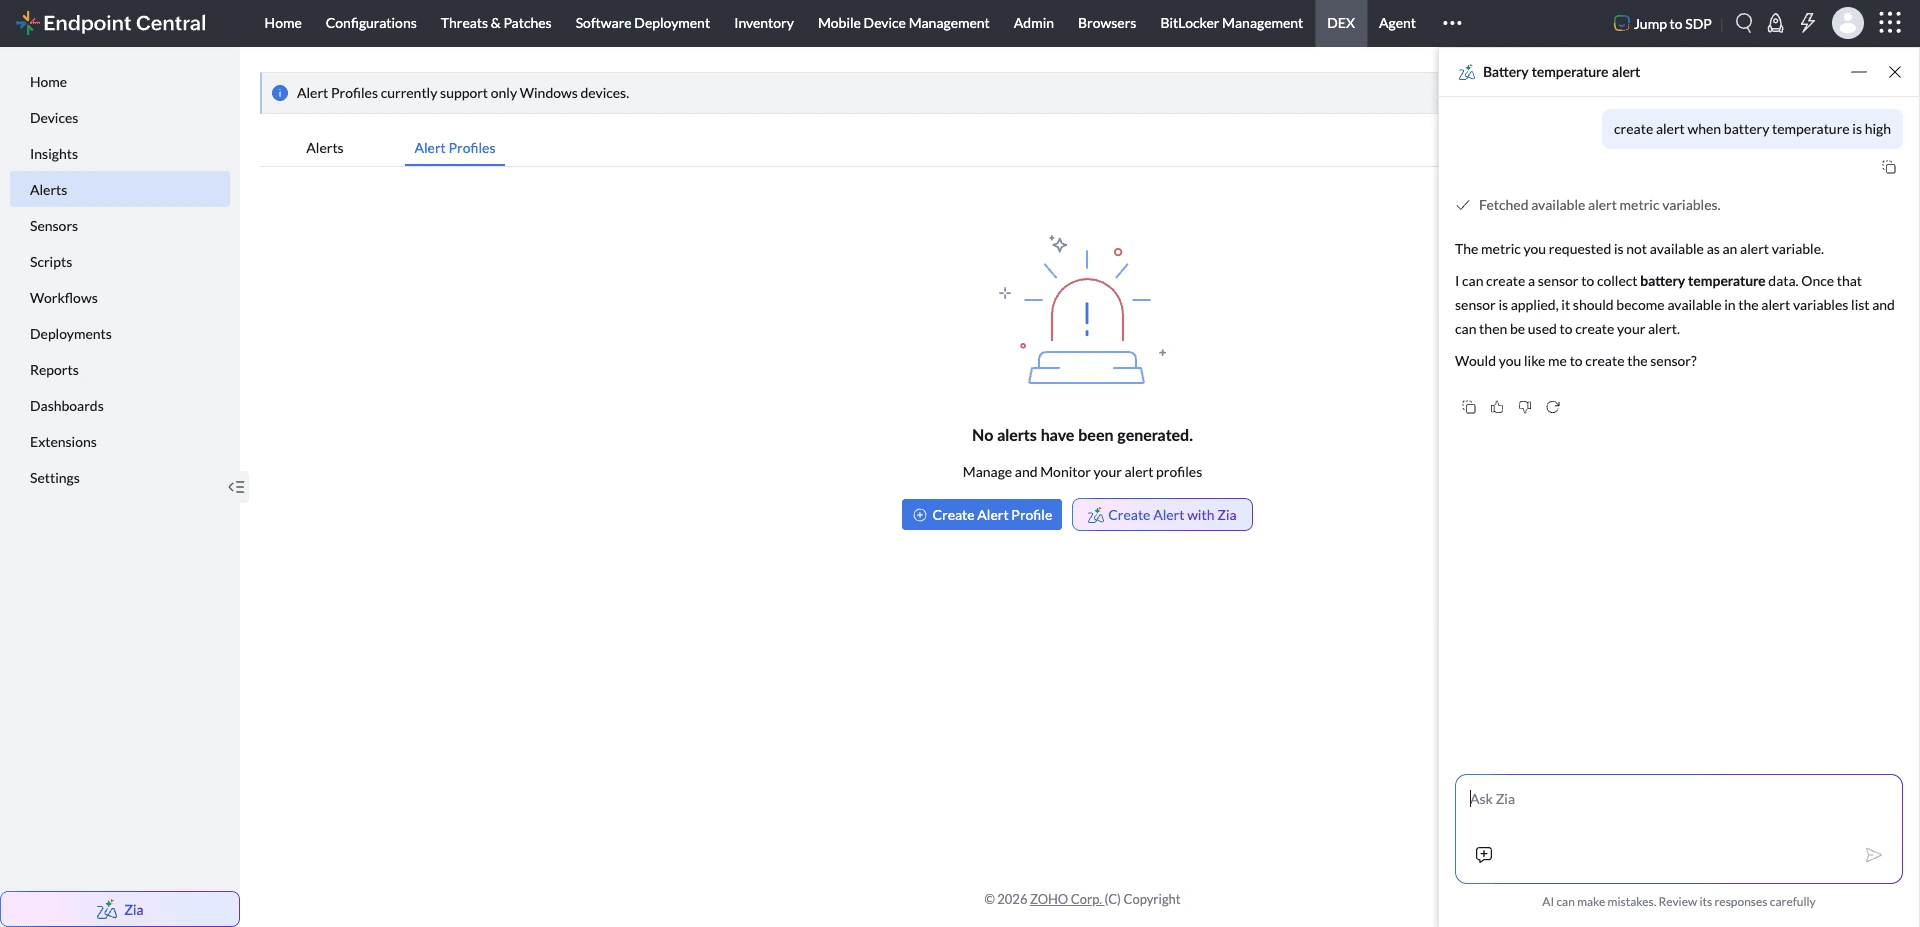Open Devices in the sidebar
1920x927 pixels.
coord(120,118)
